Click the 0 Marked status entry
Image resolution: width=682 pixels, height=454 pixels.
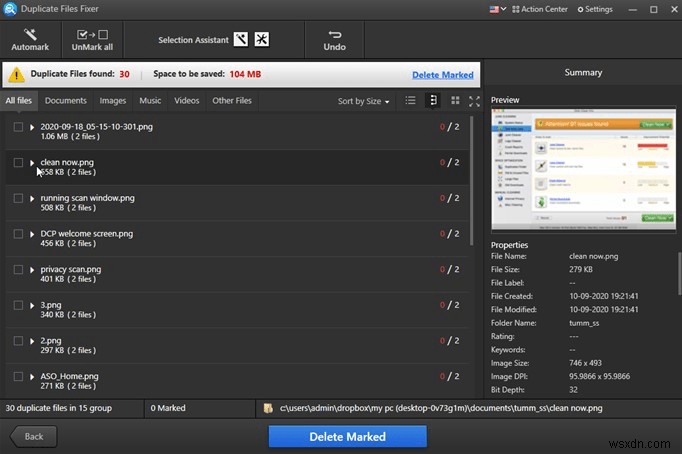tap(168, 408)
